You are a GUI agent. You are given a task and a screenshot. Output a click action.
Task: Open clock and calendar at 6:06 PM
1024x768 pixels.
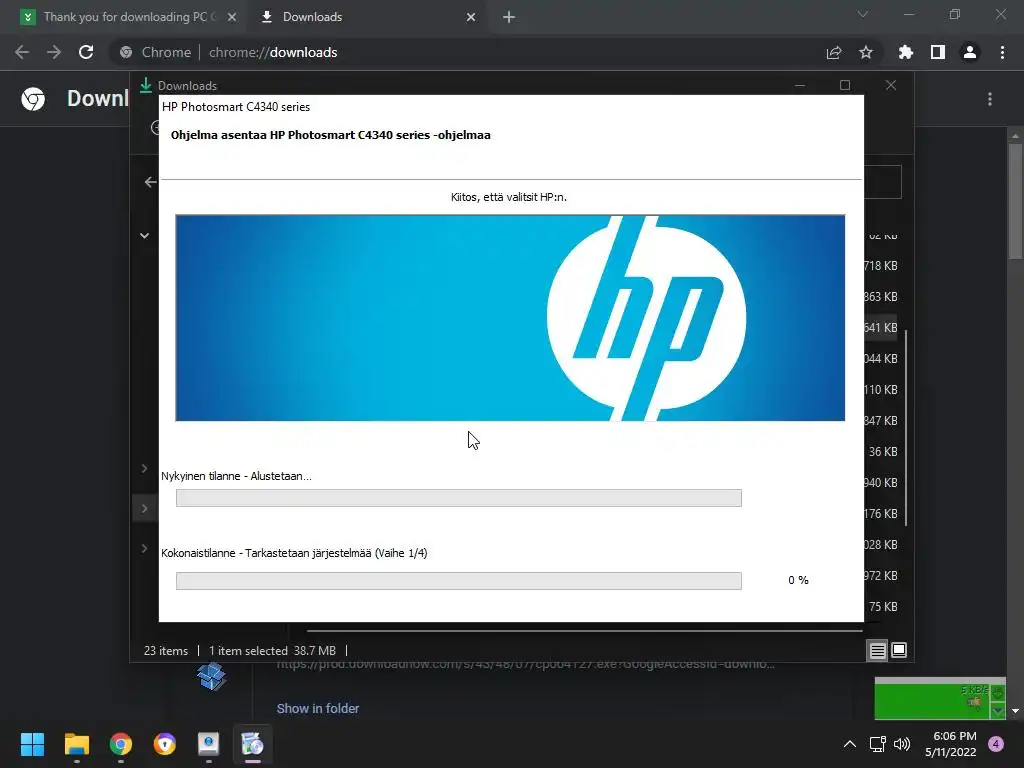(951, 744)
